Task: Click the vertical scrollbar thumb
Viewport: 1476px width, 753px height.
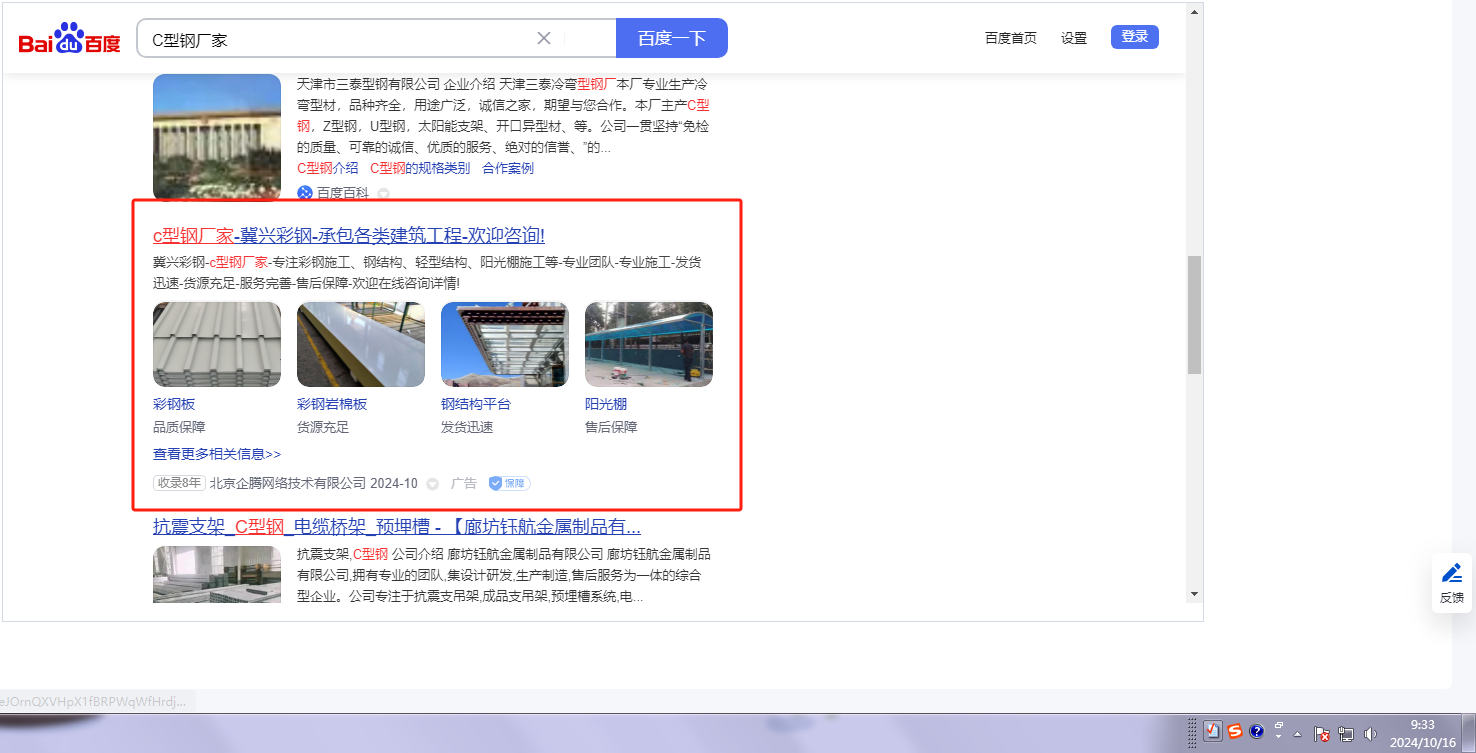Action: pos(1194,315)
